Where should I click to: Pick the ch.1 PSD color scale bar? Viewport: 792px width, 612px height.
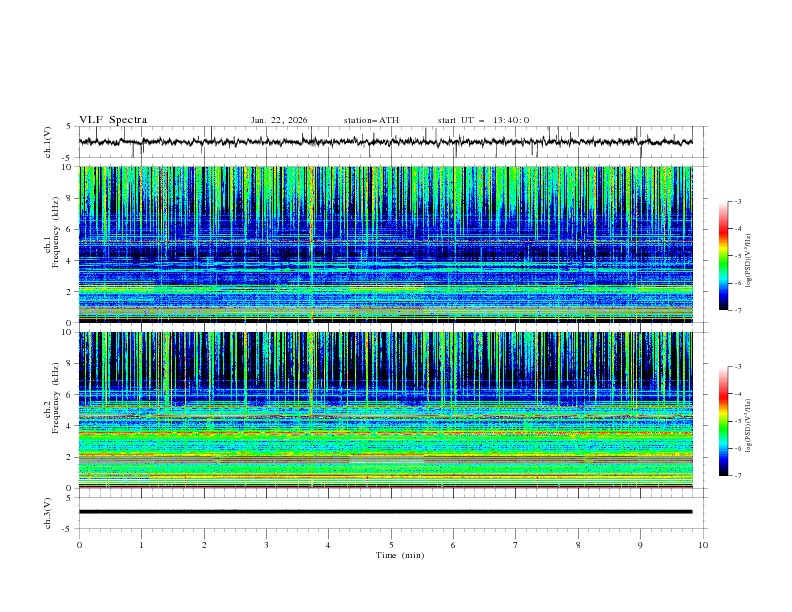pyautogui.click(x=723, y=256)
